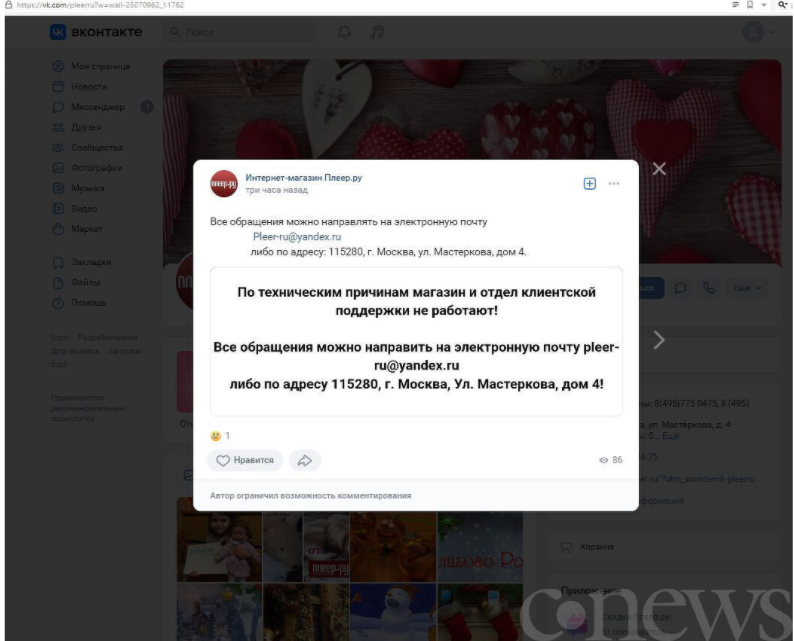This screenshot has height=641, width=794.
Task: Expand the Ещё footer dropdown
Action: pos(63,364)
